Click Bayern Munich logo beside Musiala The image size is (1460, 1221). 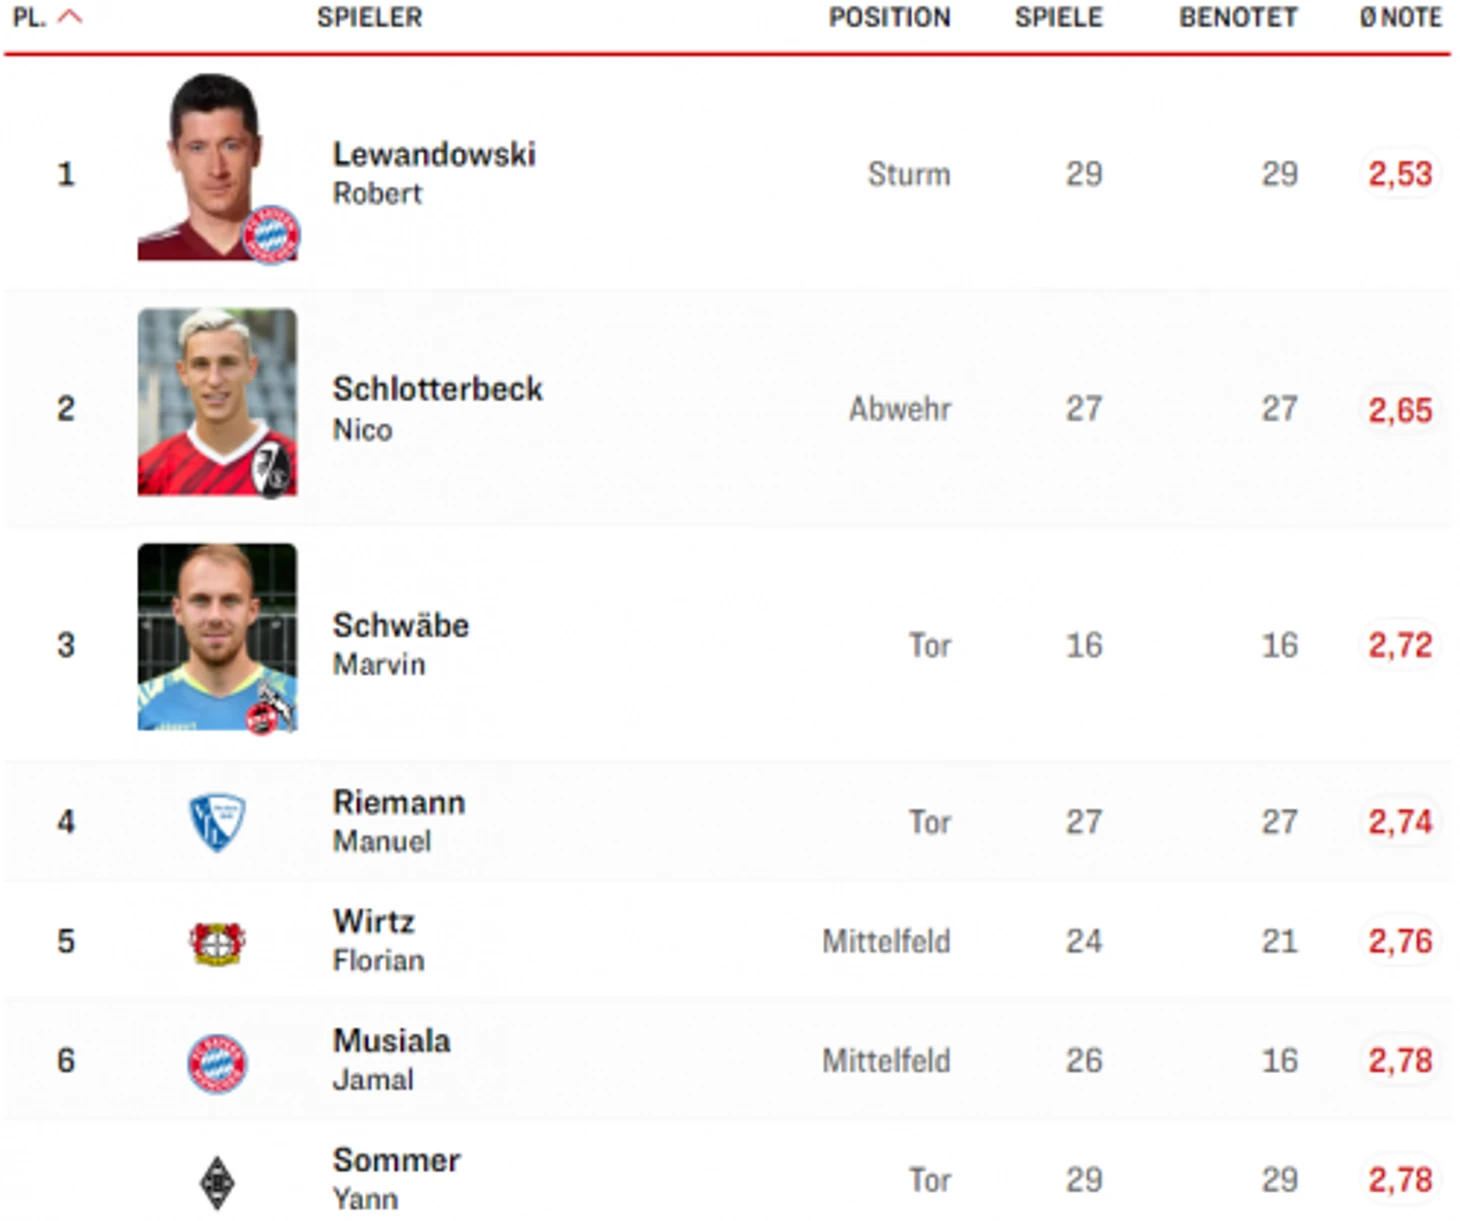pos(217,1062)
